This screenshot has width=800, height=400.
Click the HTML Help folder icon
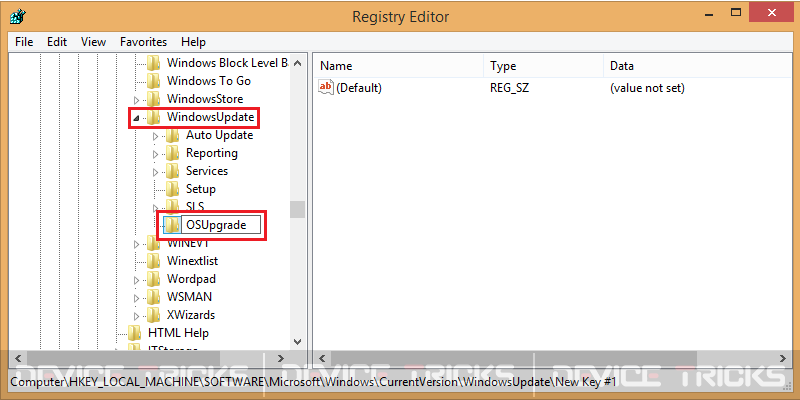135,333
